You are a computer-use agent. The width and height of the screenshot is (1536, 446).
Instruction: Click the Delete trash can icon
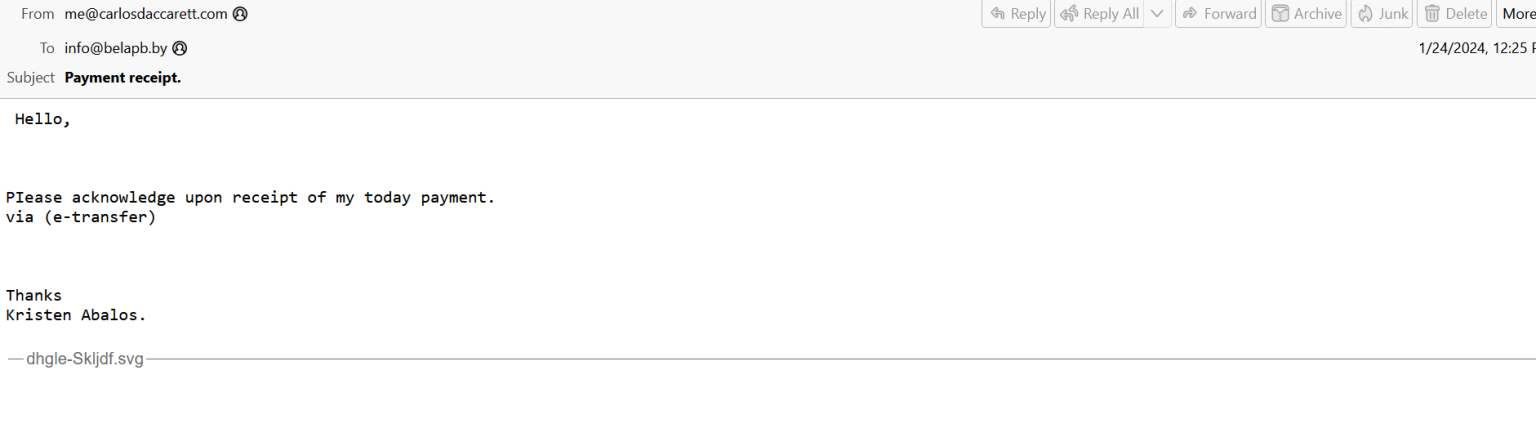pos(1432,14)
